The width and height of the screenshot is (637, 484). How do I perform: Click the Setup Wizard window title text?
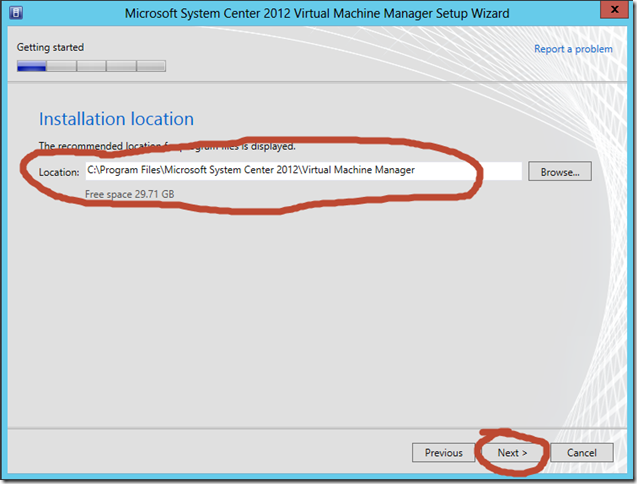(317, 13)
